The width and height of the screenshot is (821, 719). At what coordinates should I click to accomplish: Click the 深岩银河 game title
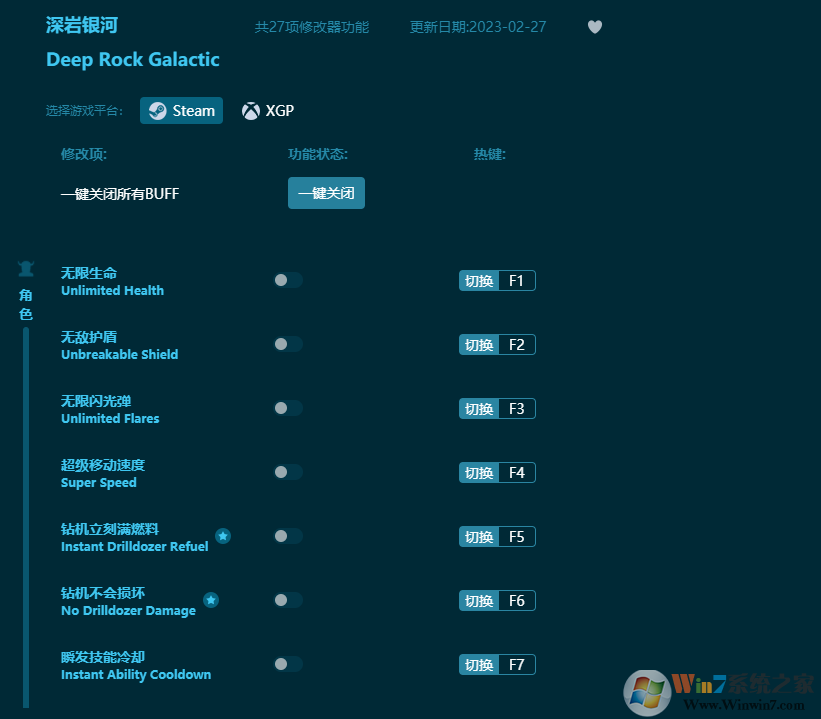(x=82, y=25)
